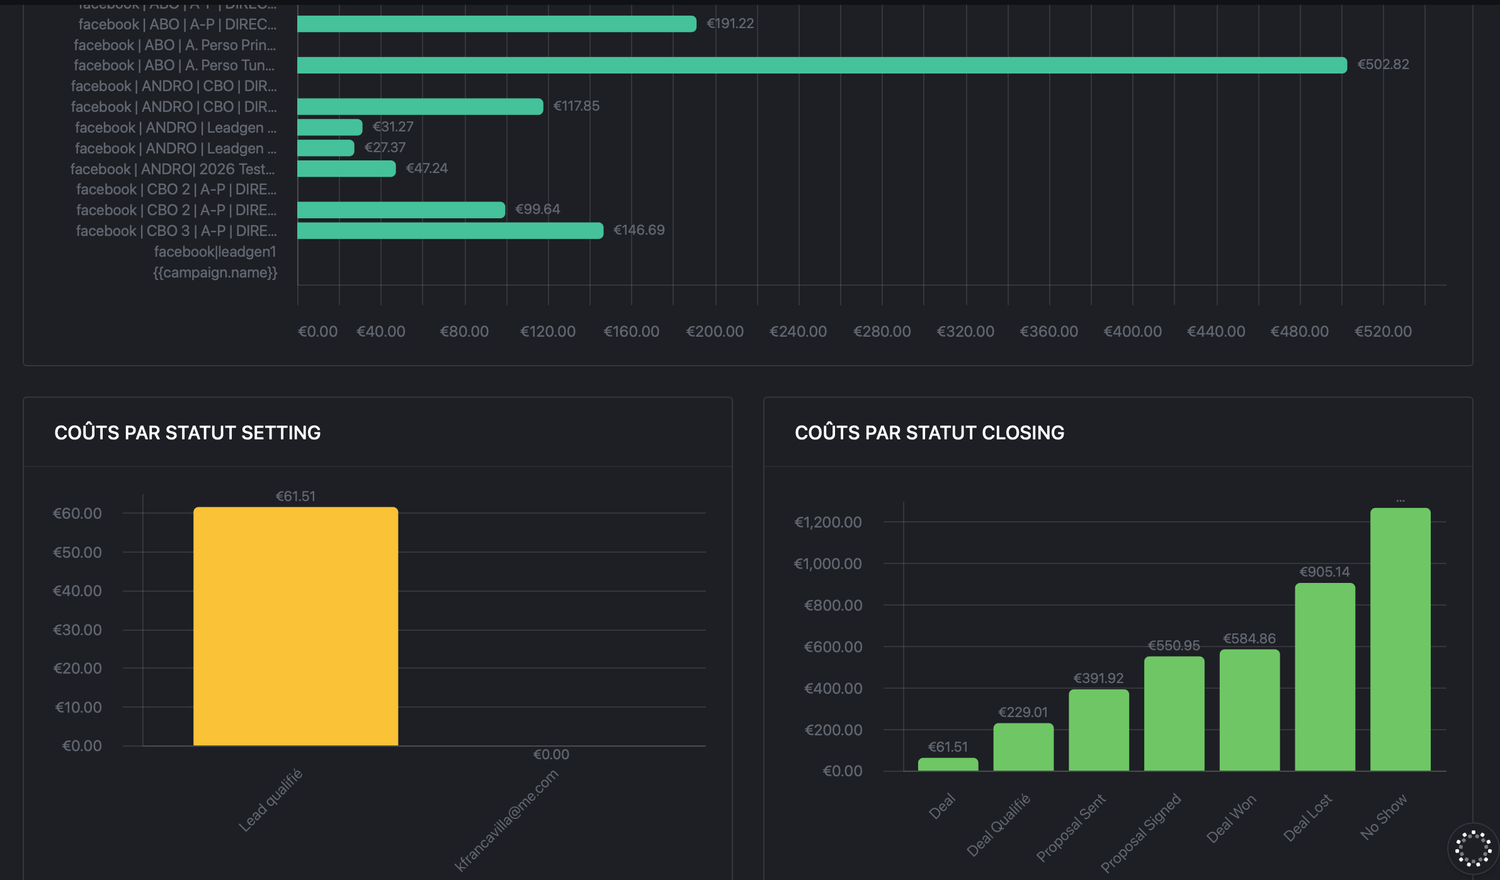Click the €99.64 CBO 2 bar
The image size is (1500, 880).
tap(401, 210)
